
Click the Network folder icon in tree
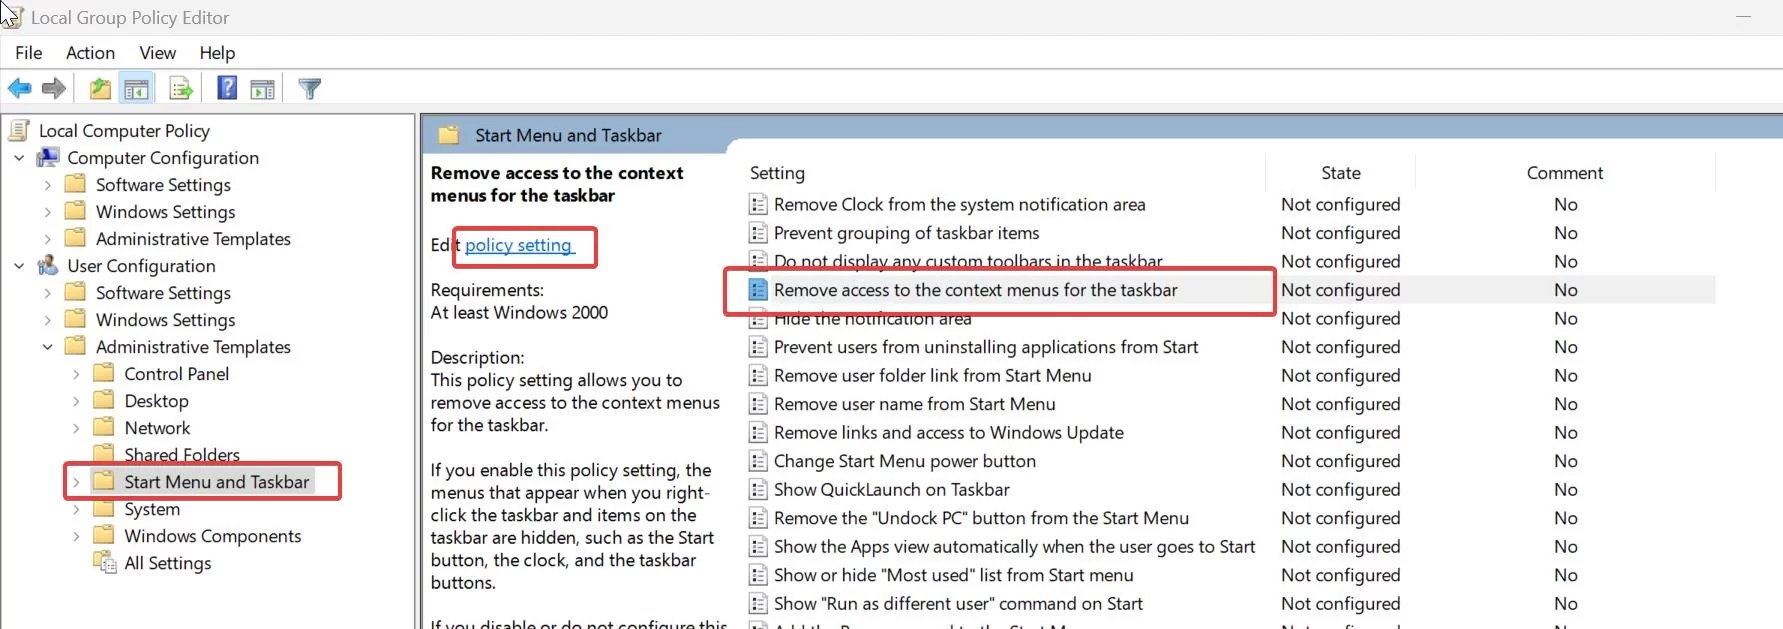click(x=104, y=427)
